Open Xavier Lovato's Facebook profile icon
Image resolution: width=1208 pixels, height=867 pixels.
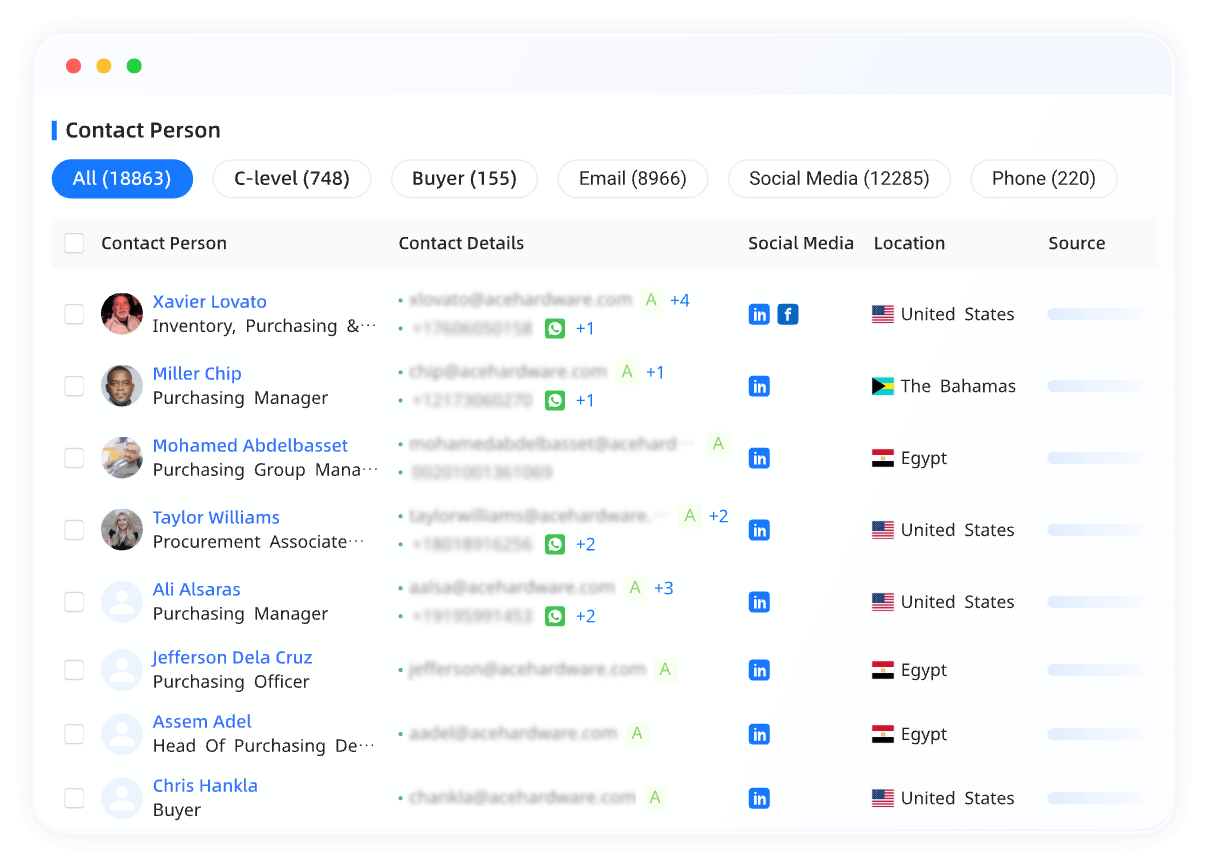click(x=788, y=315)
